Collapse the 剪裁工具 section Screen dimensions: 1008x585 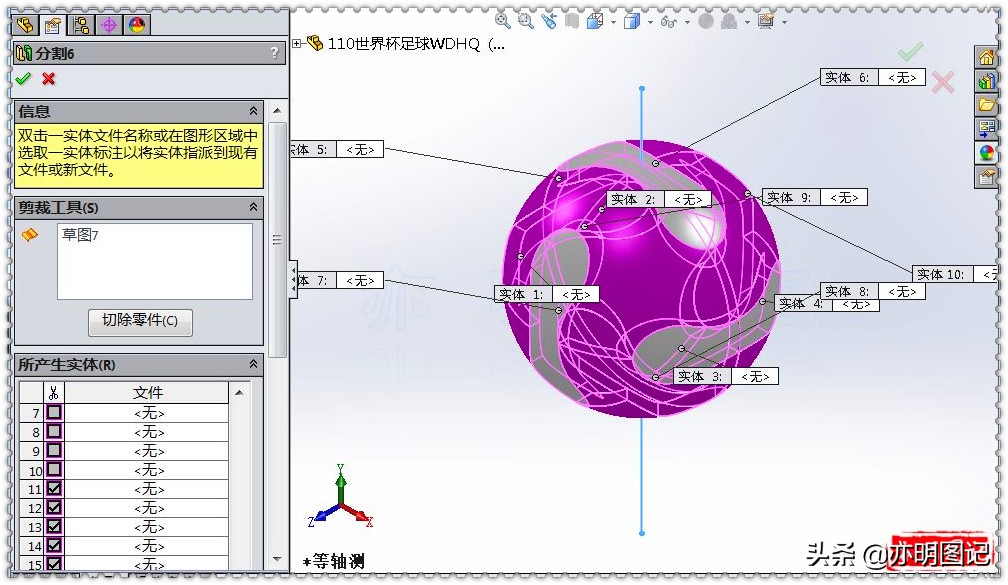pyautogui.click(x=252, y=207)
